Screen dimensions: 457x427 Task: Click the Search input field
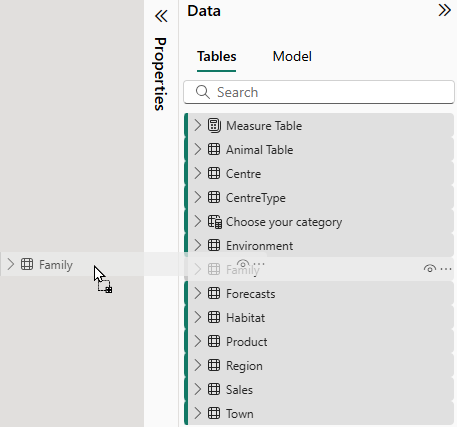point(319,92)
